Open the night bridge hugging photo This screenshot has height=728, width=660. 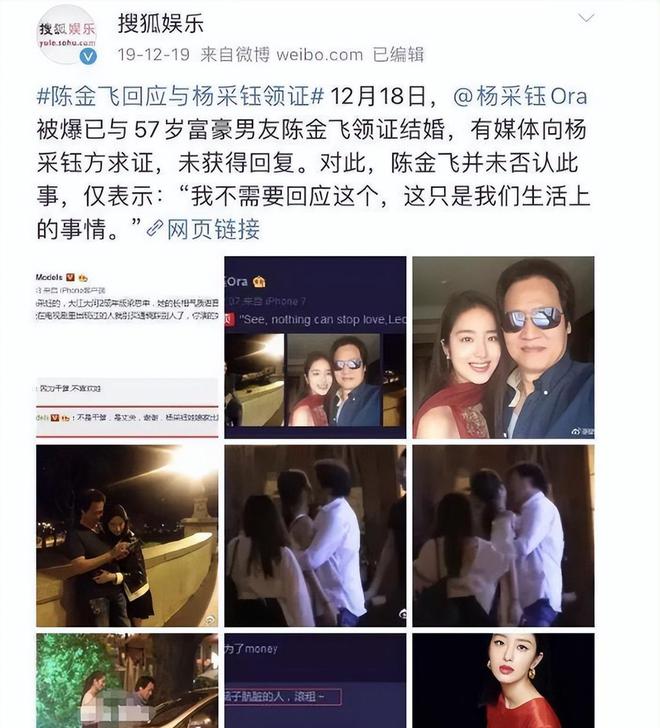pyautogui.click(x=127, y=536)
